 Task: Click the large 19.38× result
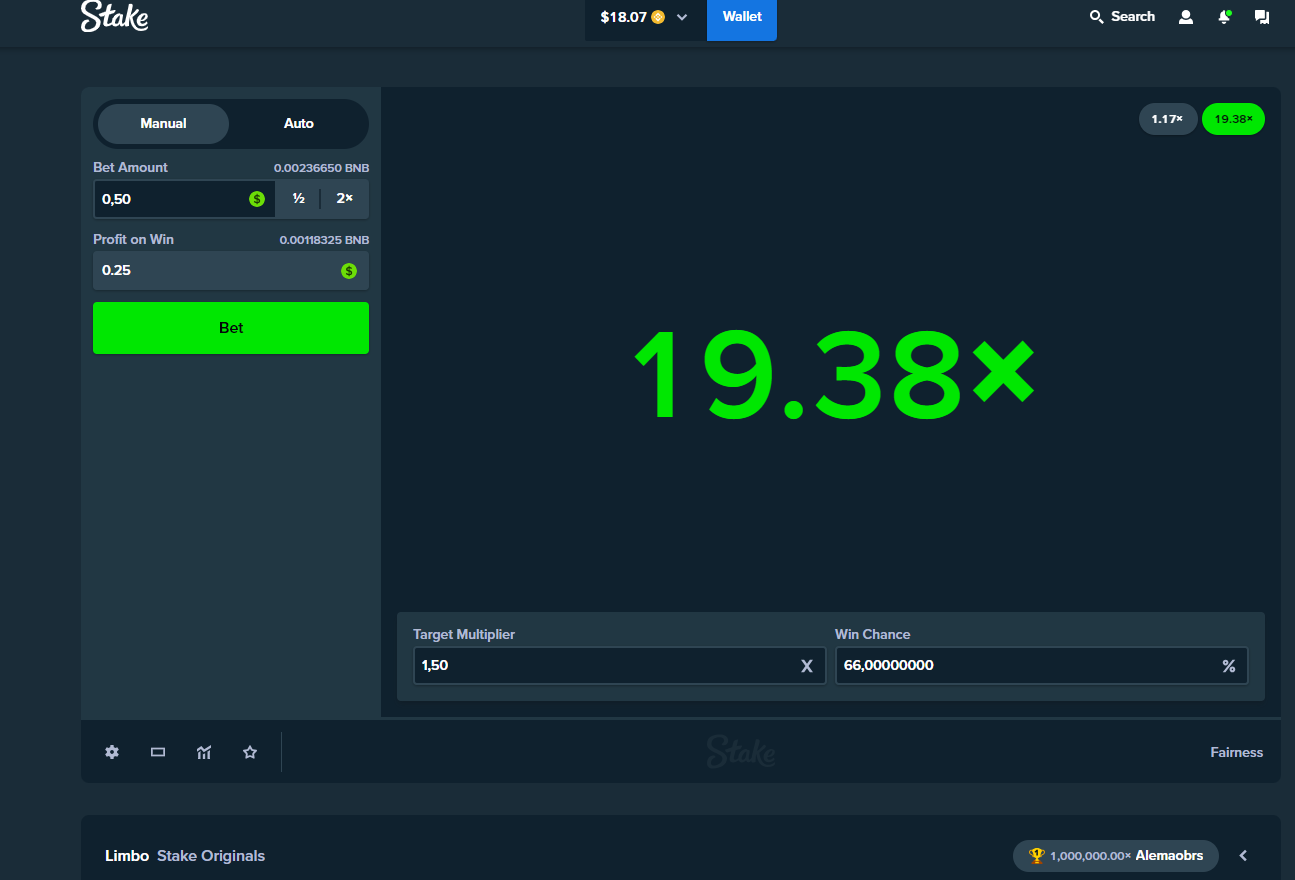(x=834, y=376)
